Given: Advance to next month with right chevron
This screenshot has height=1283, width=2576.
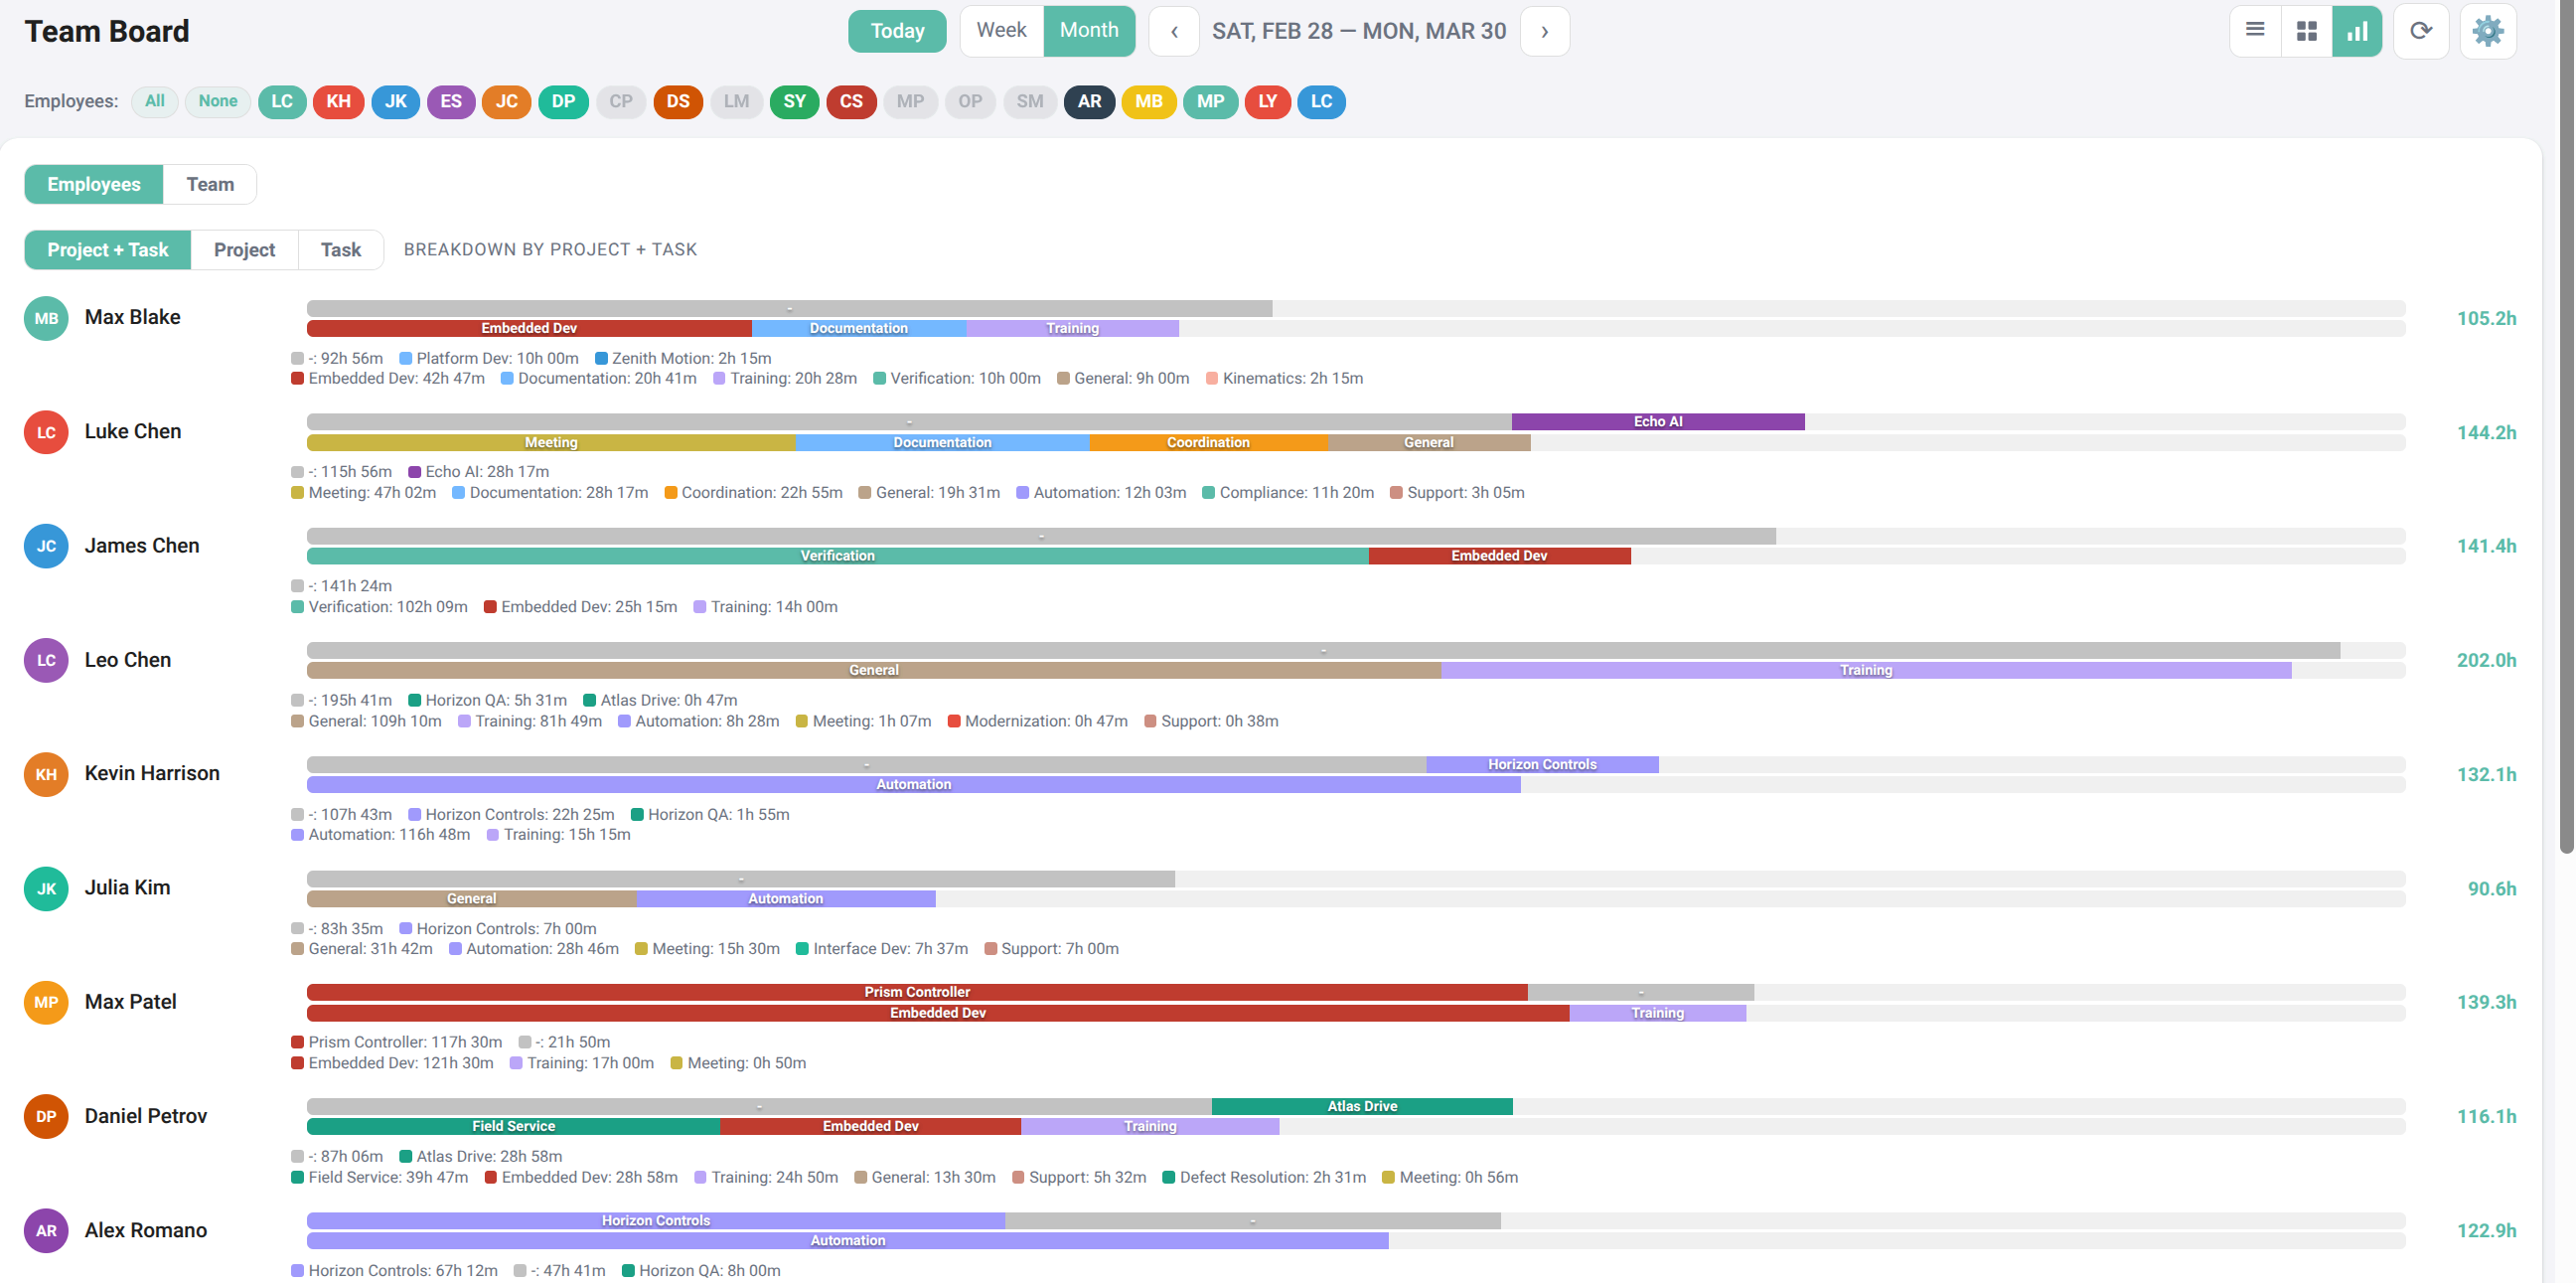Looking at the screenshot, I should pos(1544,31).
